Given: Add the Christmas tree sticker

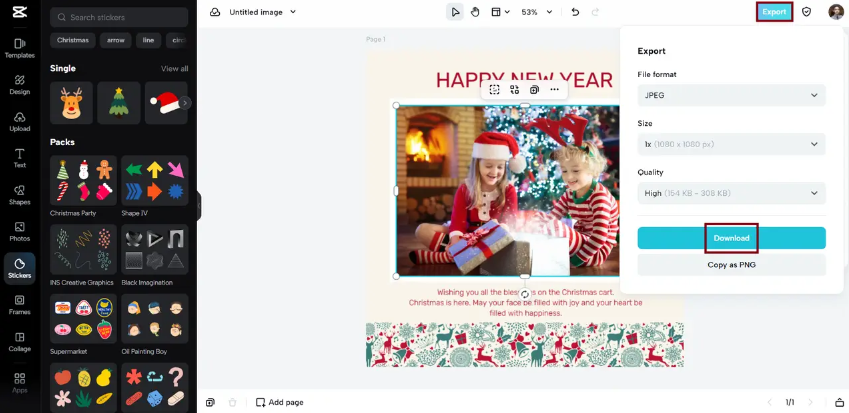Looking at the screenshot, I should point(119,103).
